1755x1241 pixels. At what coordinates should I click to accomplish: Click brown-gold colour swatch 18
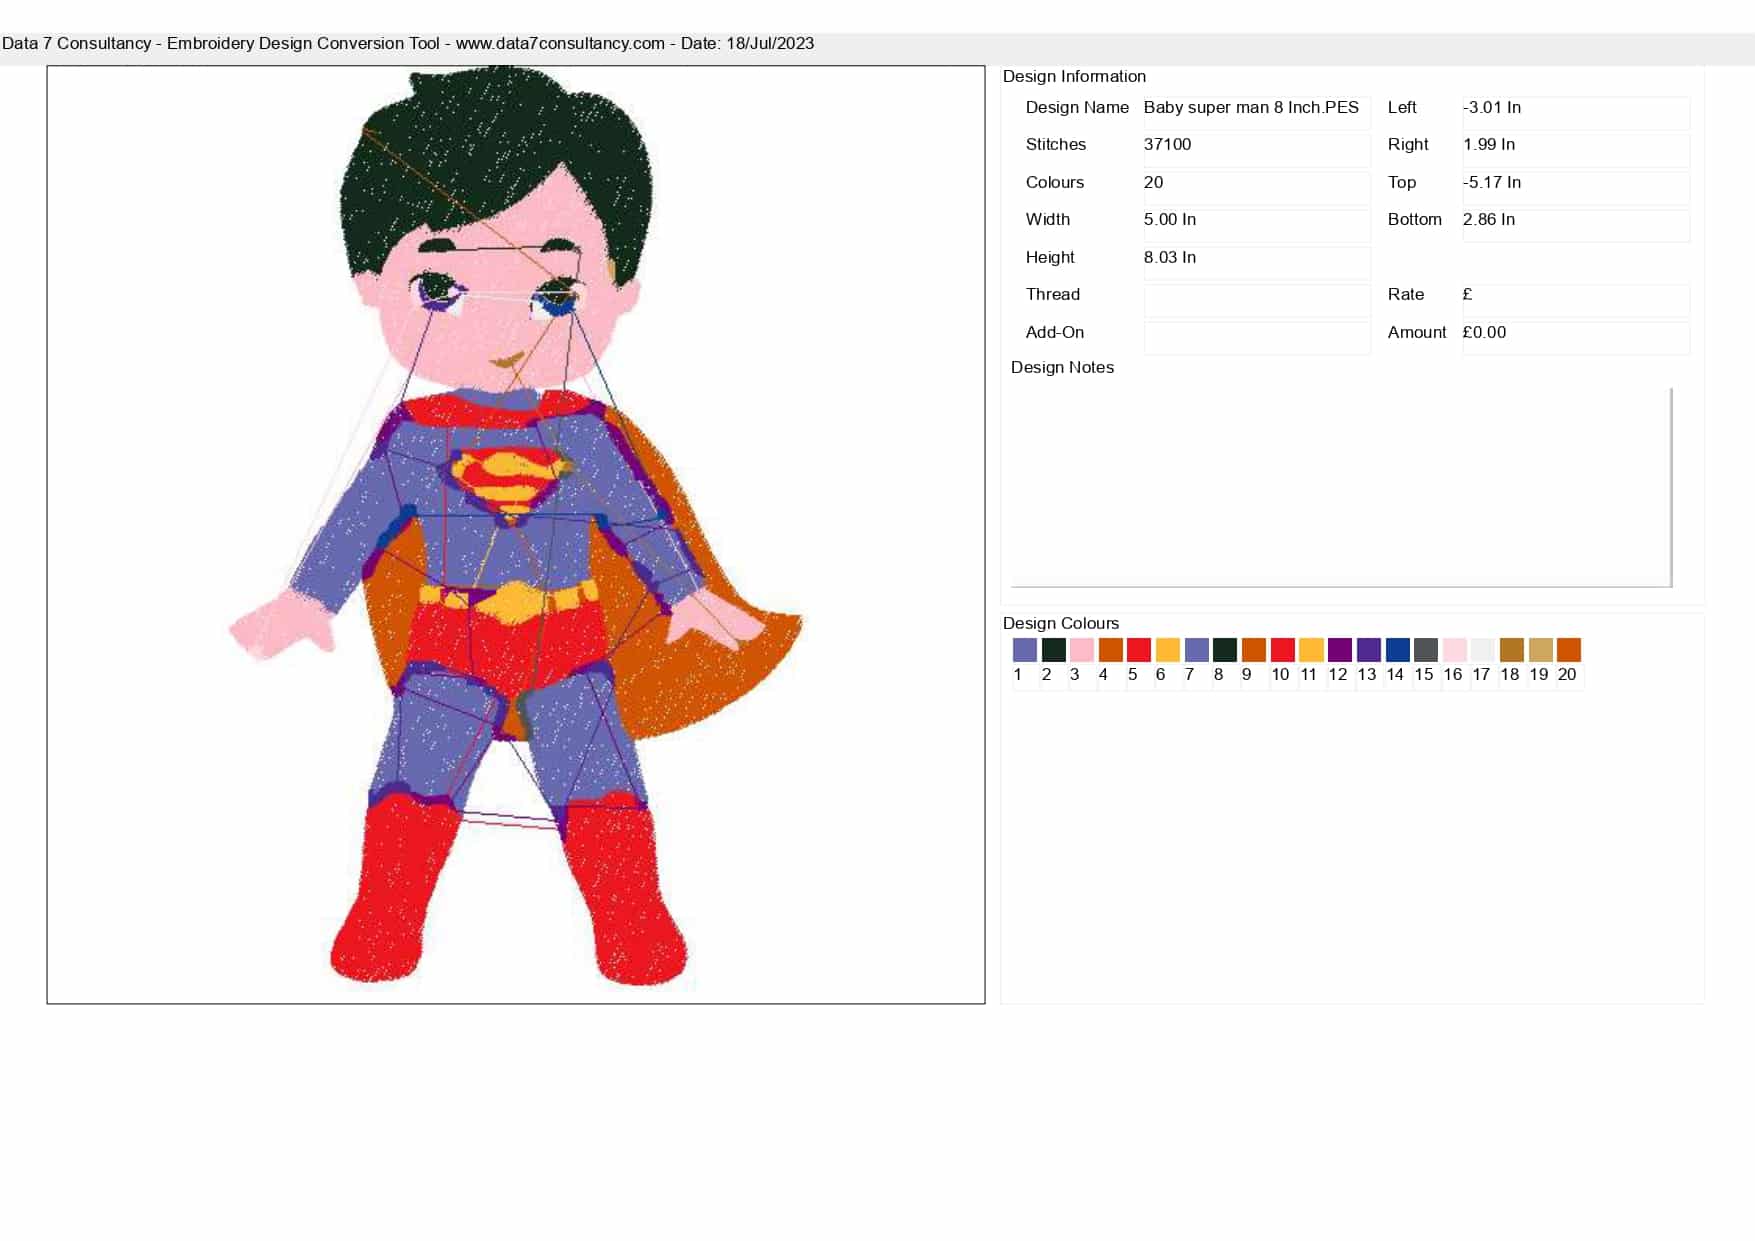1512,650
